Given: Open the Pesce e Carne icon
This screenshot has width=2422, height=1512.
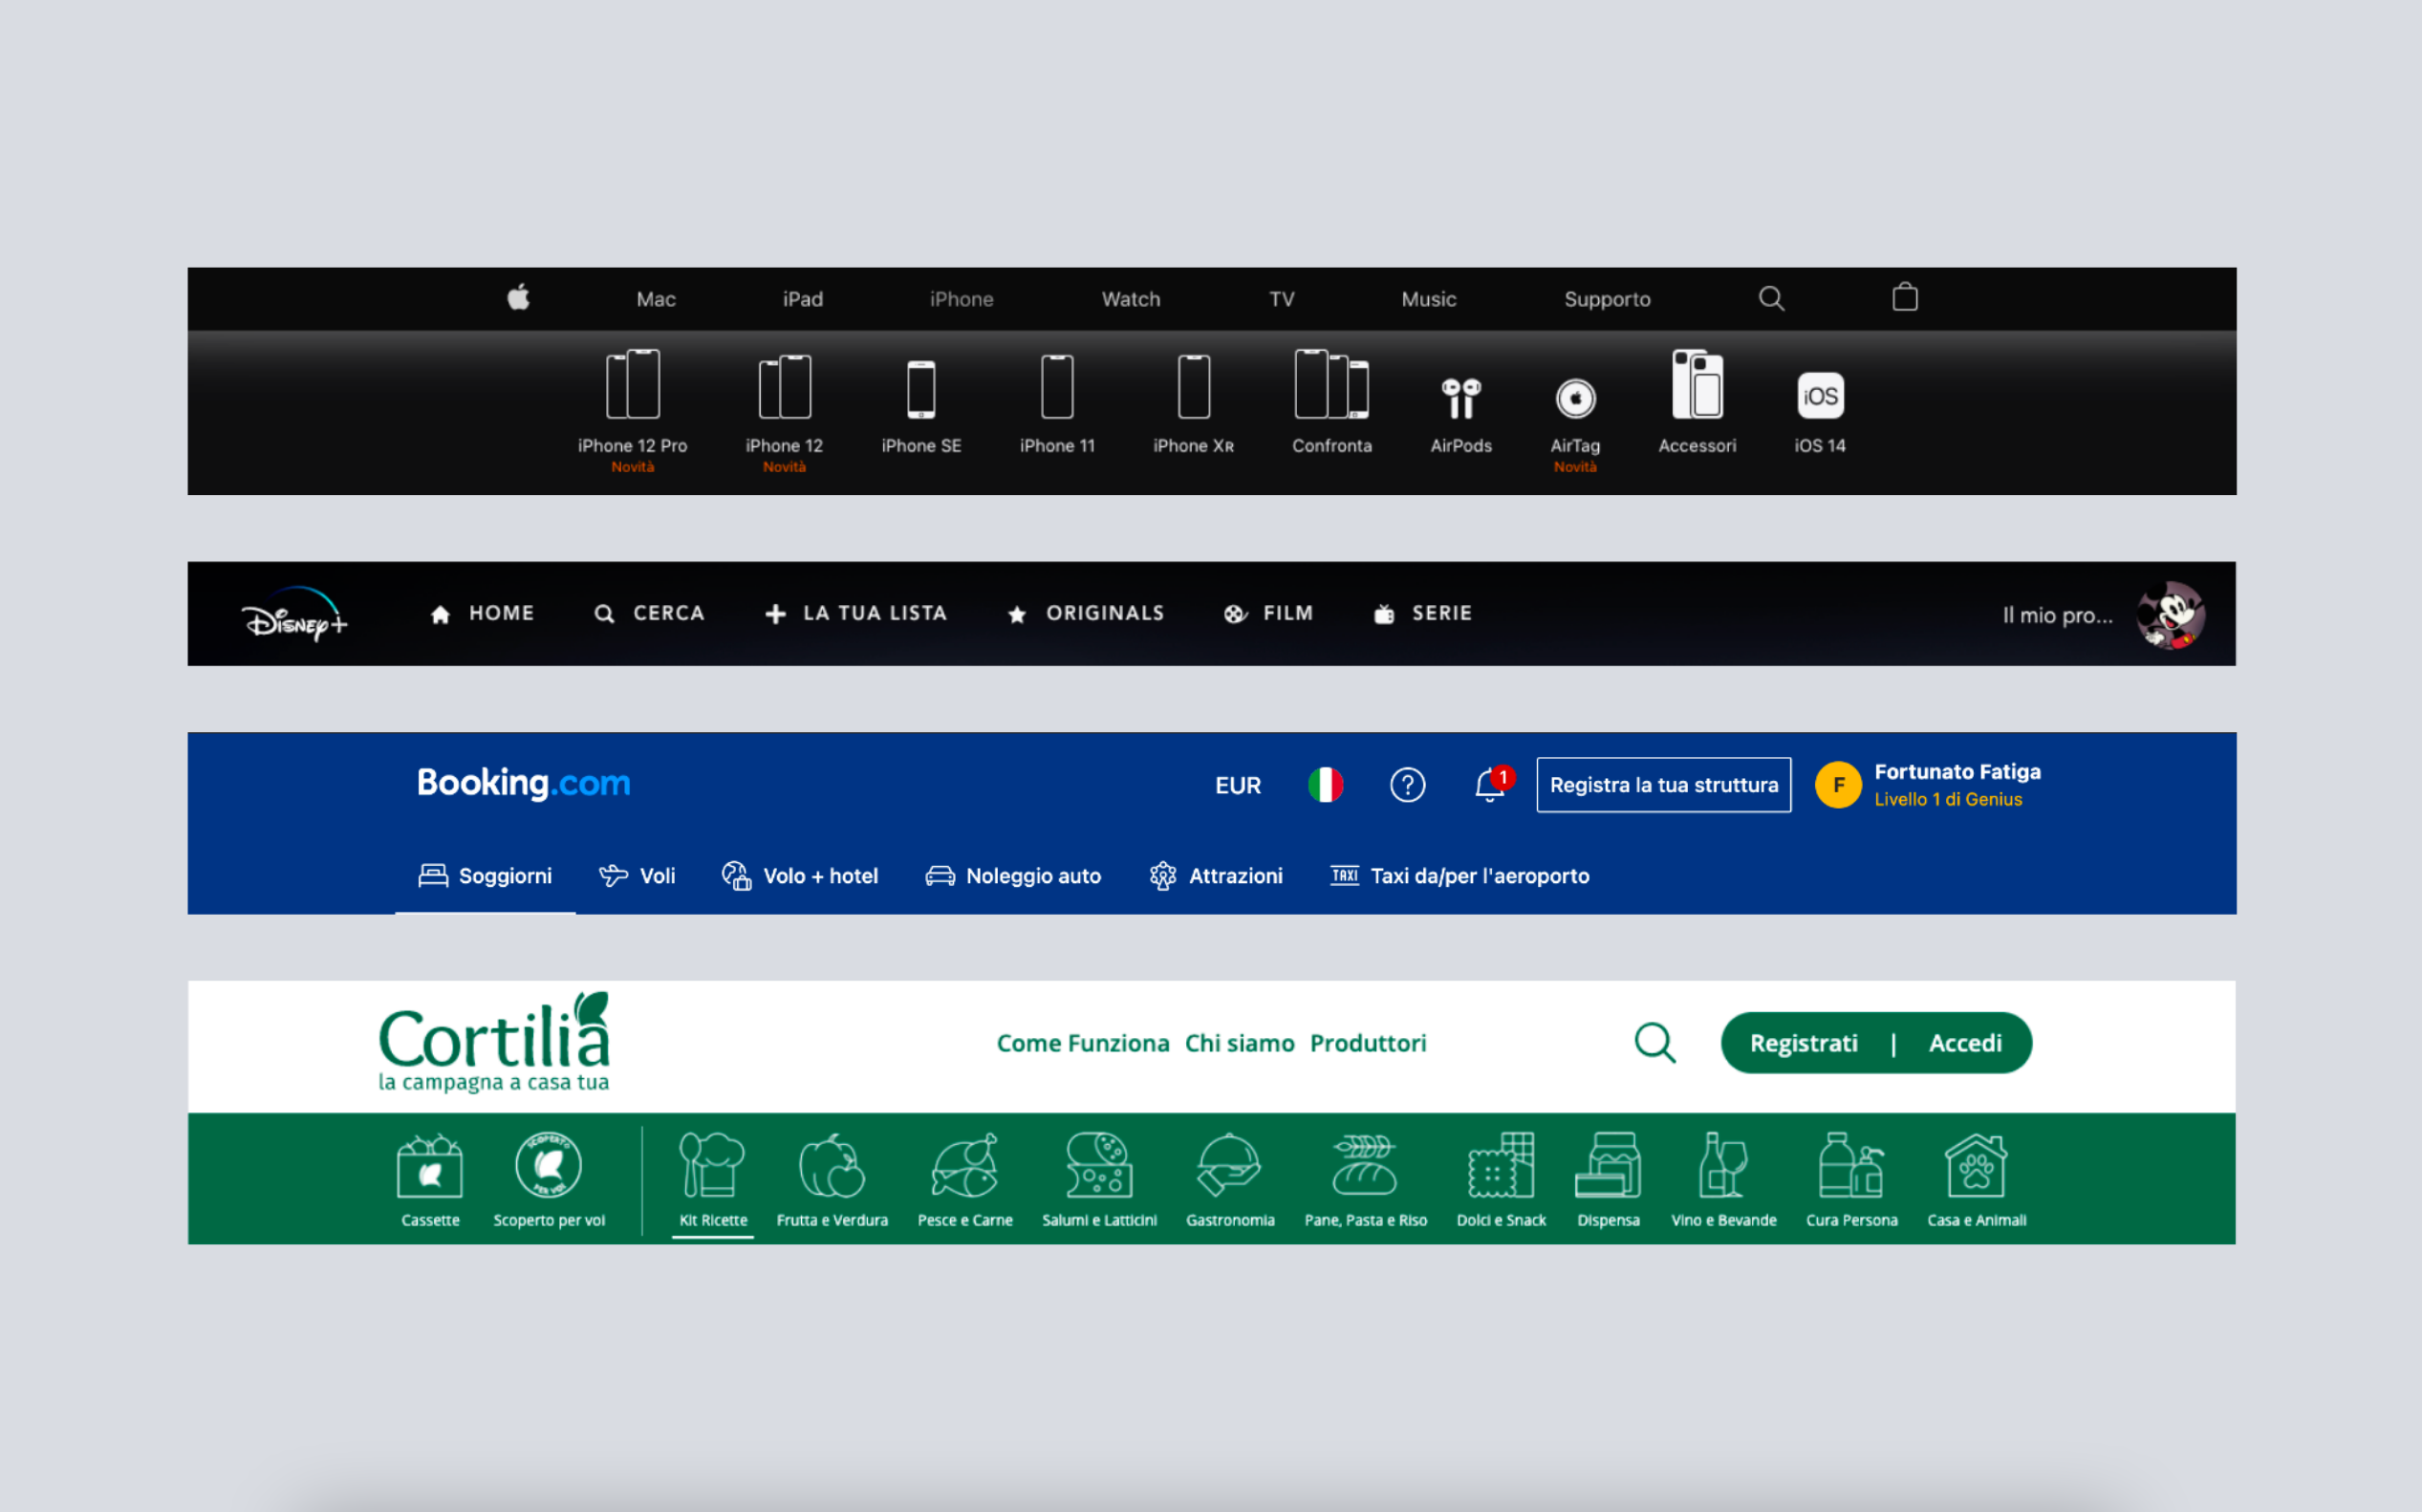Looking at the screenshot, I should (965, 1165).
